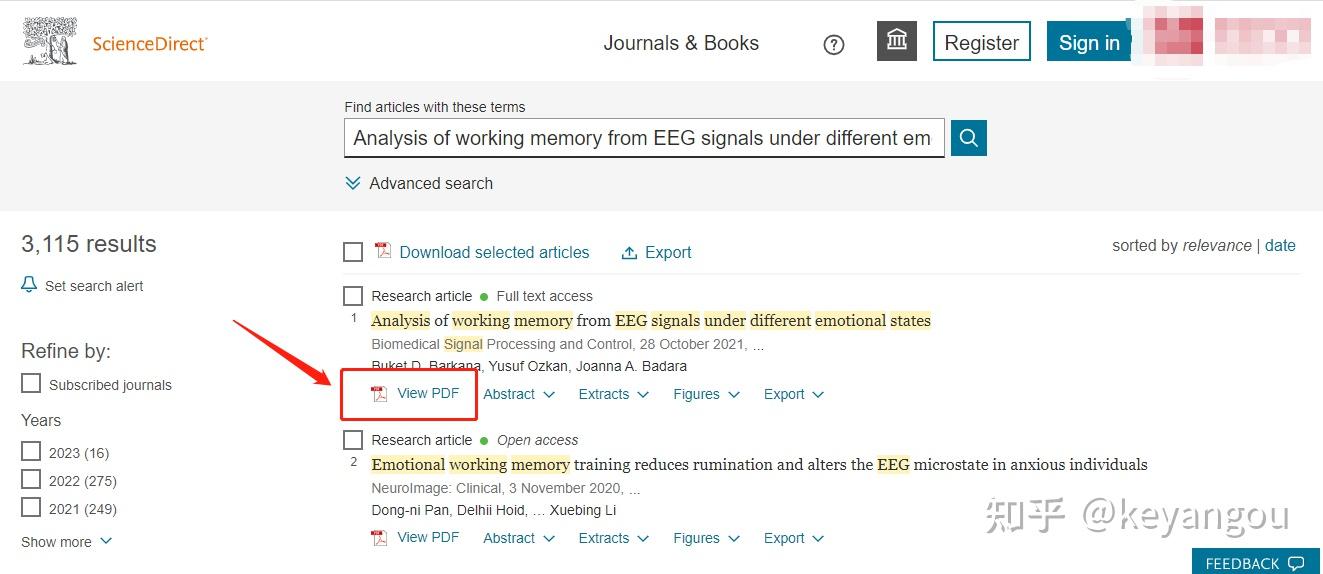Screen dimensions: 1323x574
Task: Expand Abstract of first result
Action: point(519,394)
